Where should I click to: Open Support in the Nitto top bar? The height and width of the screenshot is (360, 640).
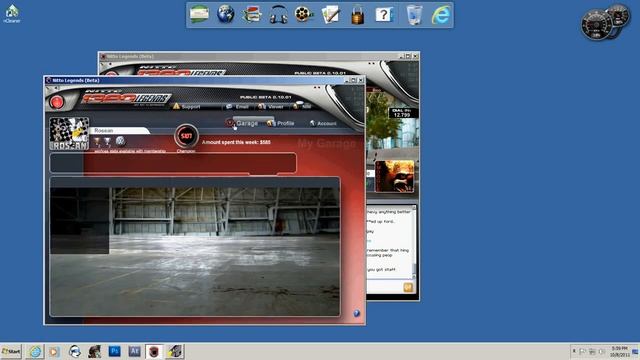[x=187, y=107]
